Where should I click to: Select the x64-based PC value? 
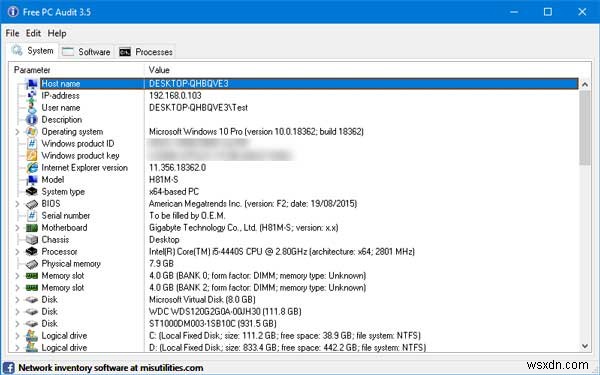(174, 191)
